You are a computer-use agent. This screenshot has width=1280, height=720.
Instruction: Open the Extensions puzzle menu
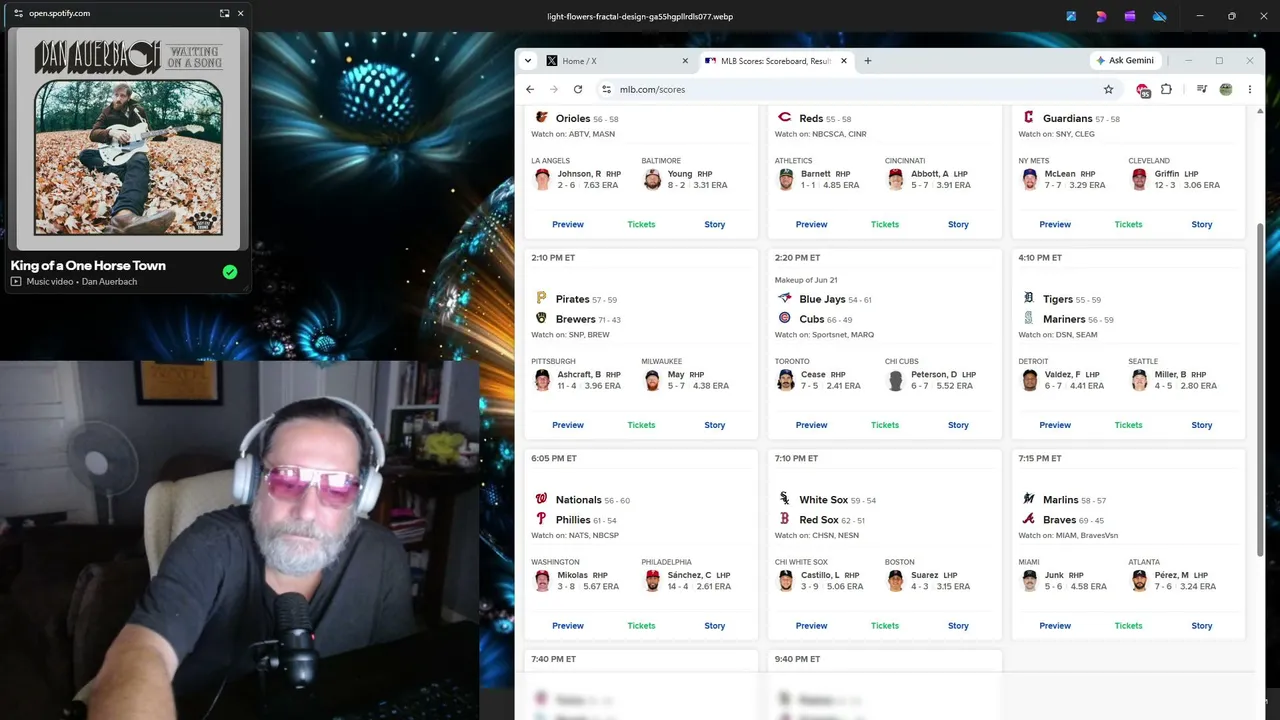point(1166,89)
